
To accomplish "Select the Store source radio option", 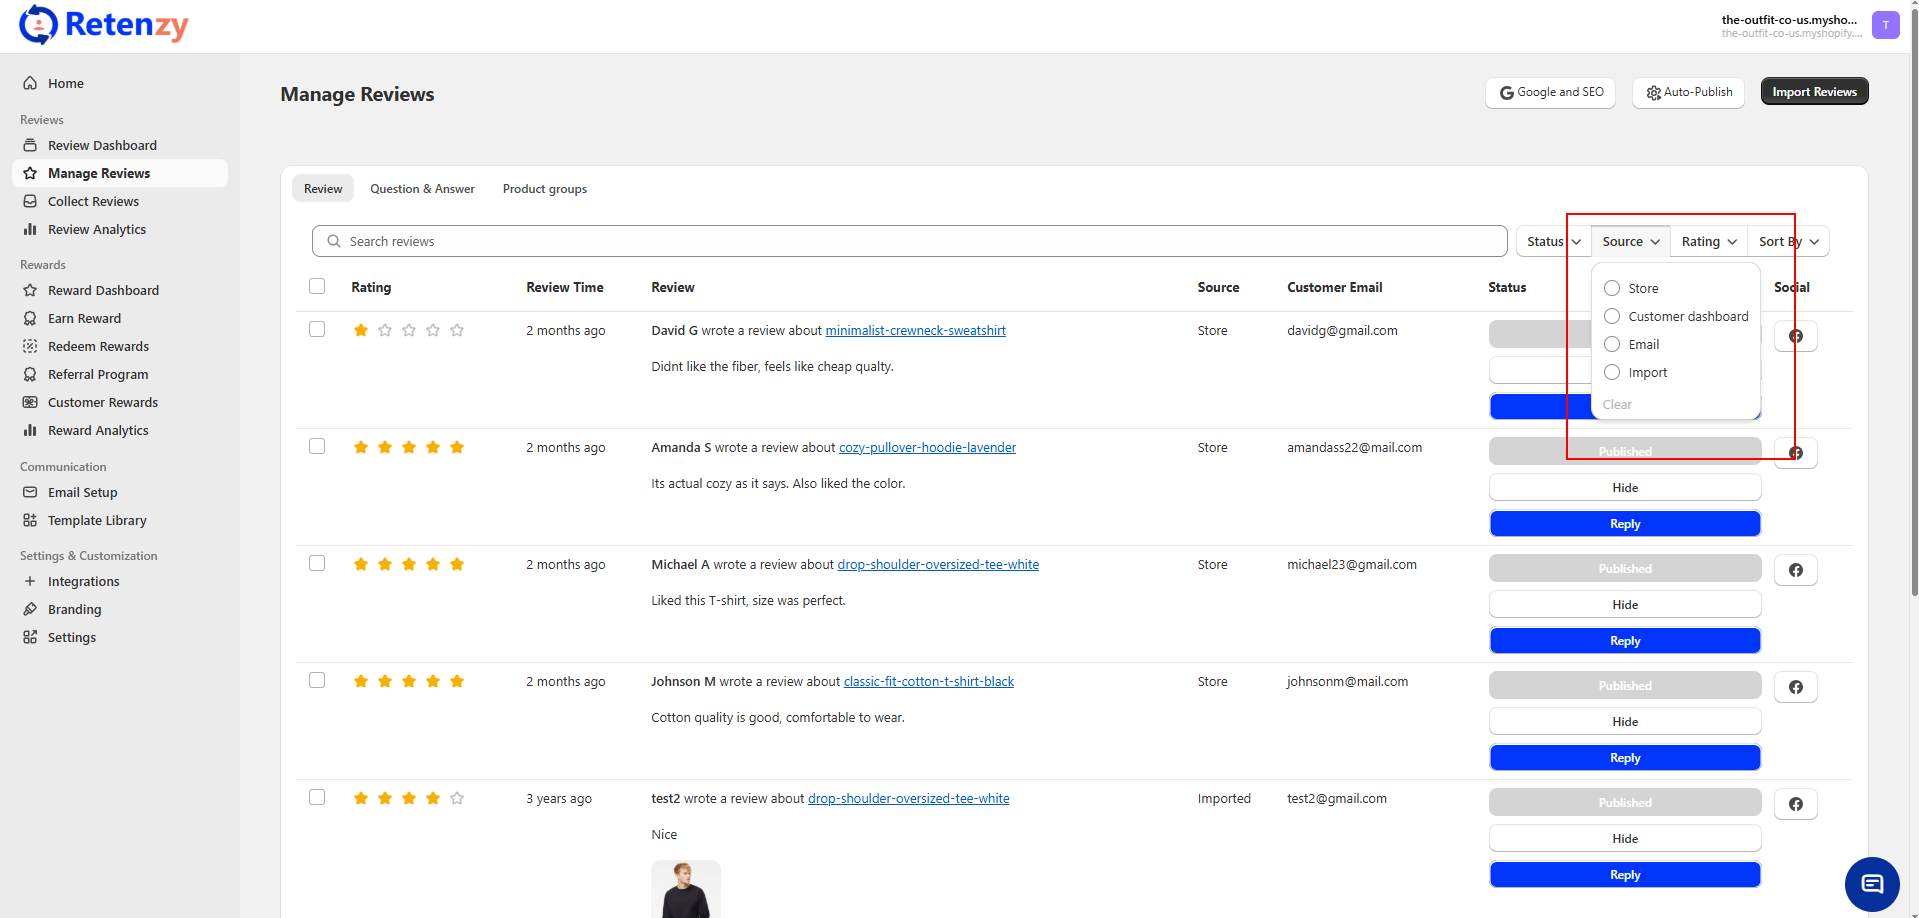I will point(1612,288).
